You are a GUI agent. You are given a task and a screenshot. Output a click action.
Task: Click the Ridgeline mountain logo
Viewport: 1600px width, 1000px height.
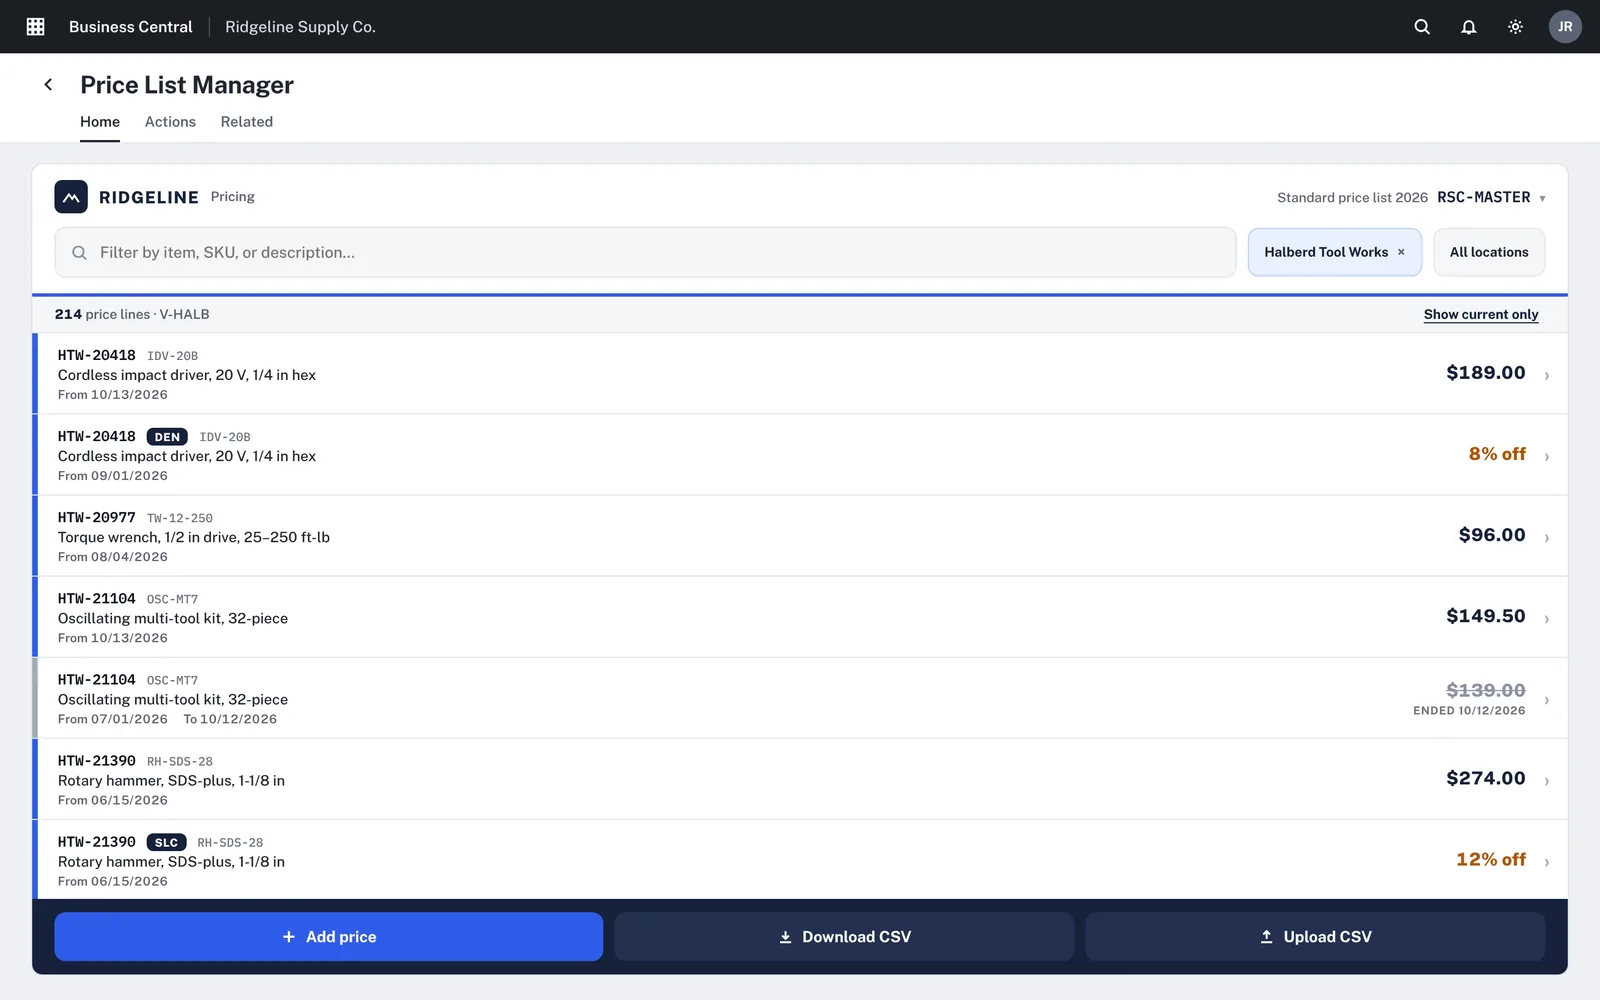(x=71, y=197)
